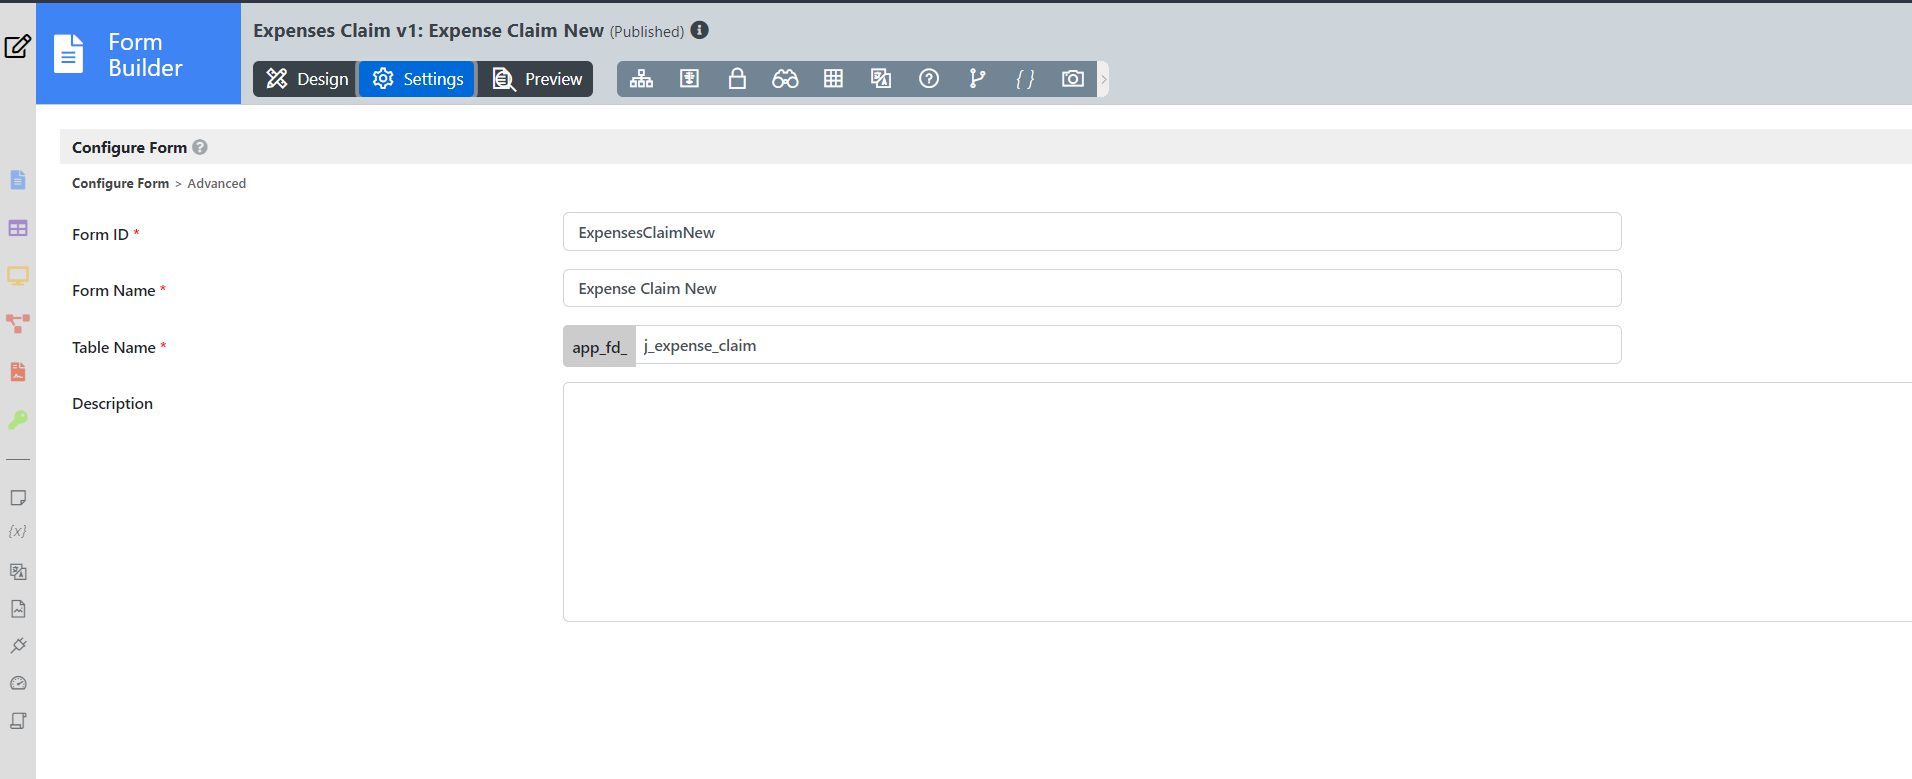Click the plug sidebar icon

click(x=18, y=646)
